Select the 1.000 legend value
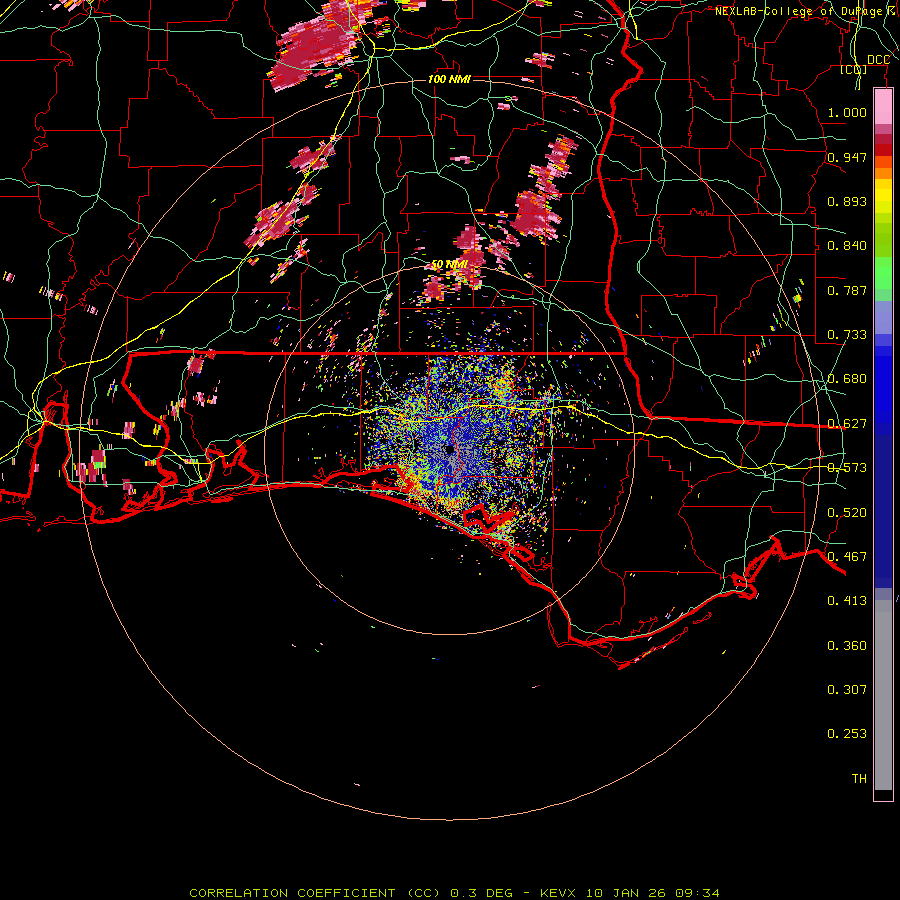900x900 pixels. coord(847,113)
